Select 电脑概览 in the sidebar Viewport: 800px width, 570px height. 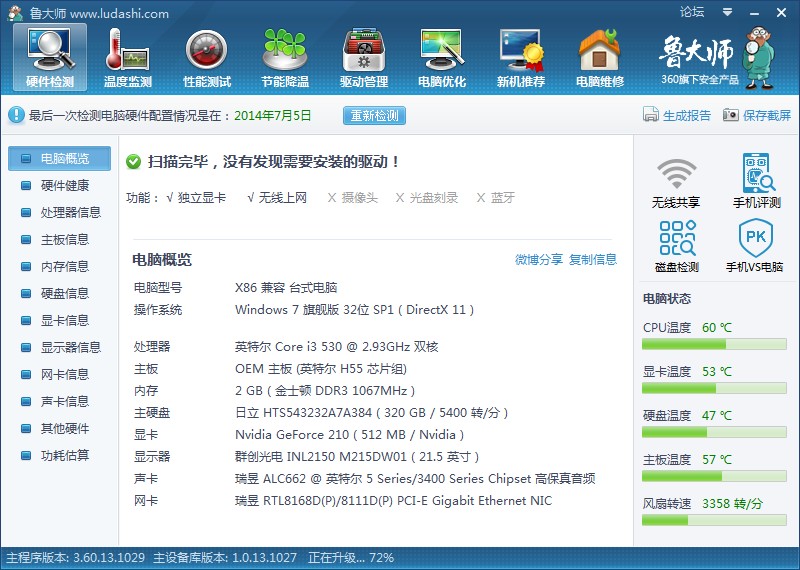(59, 159)
